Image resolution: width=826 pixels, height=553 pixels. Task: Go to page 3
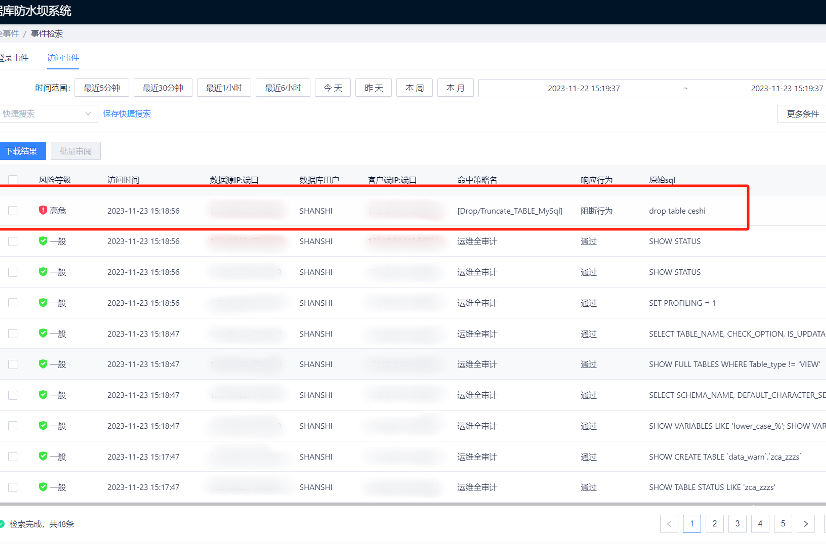coord(738,524)
